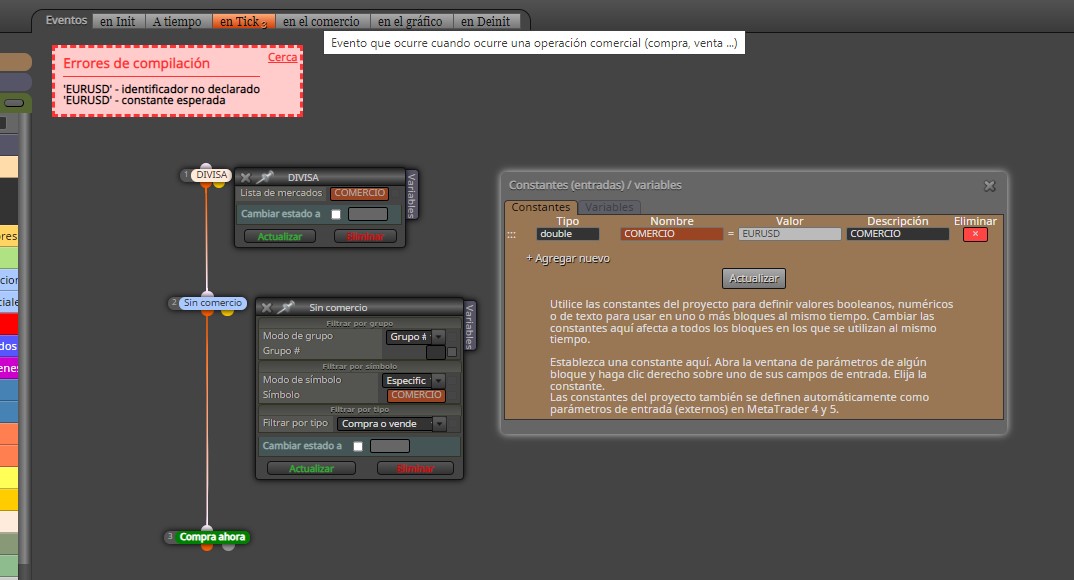Toggle Cambiar estado a checkbox in DIVISA panel
The width and height of the screenshot is (1074, 580).
336,214
